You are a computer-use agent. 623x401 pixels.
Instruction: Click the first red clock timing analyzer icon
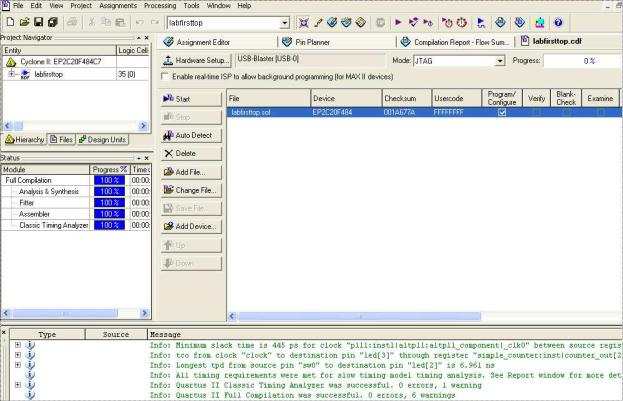coord(447,23)
